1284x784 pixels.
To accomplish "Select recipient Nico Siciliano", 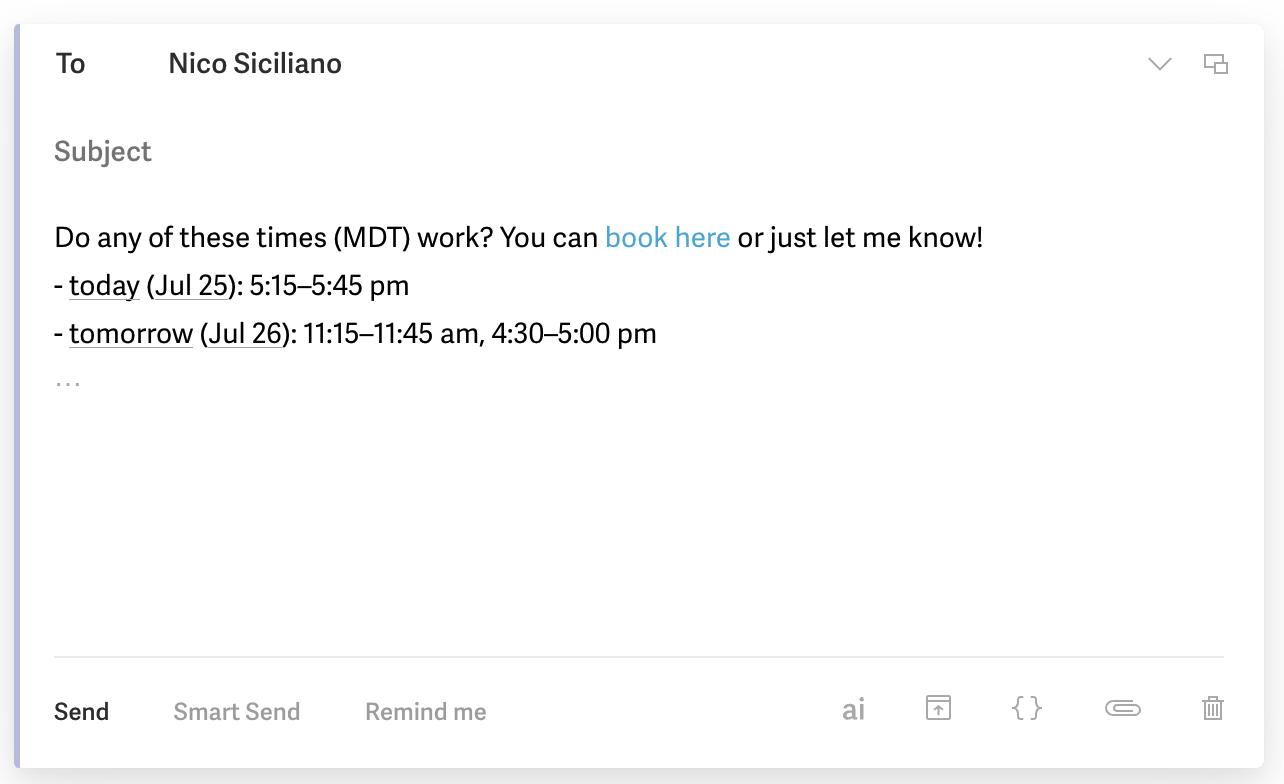I will 255,64.
